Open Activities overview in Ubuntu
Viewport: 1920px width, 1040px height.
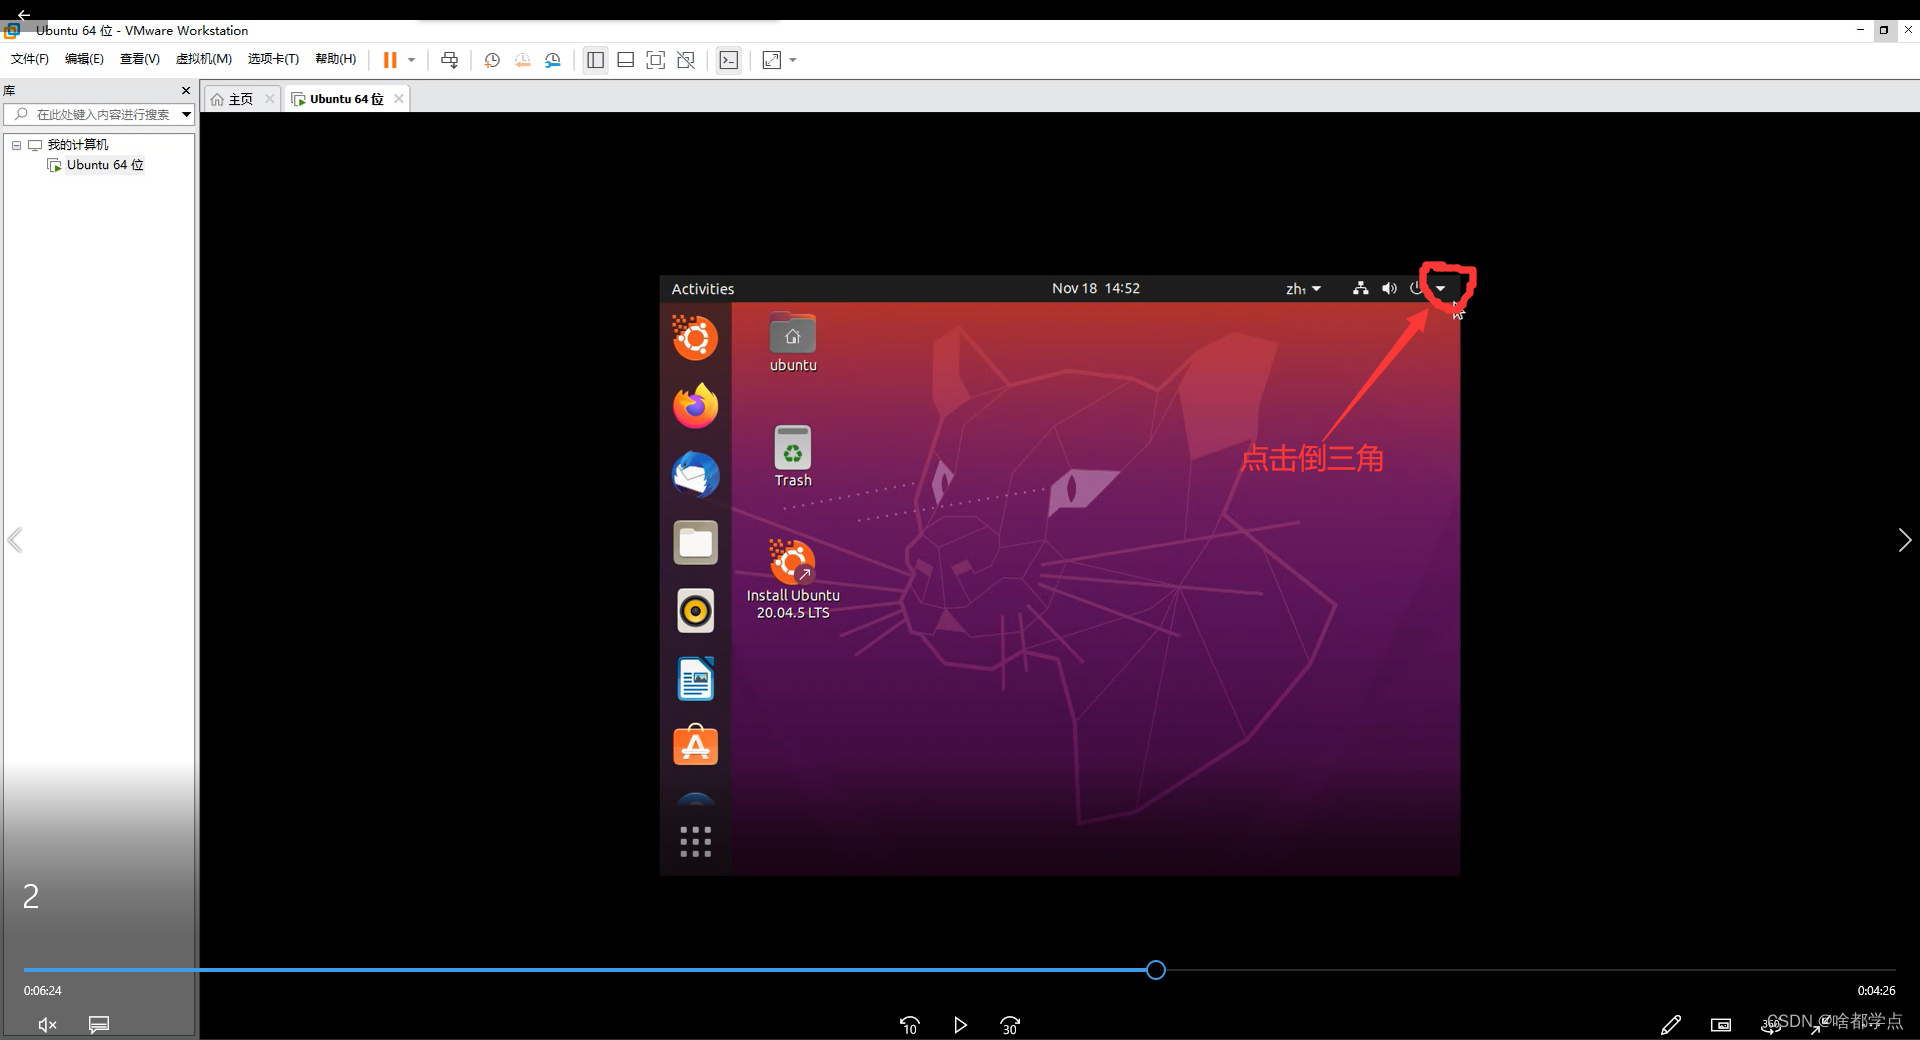(x=702, y=289)
